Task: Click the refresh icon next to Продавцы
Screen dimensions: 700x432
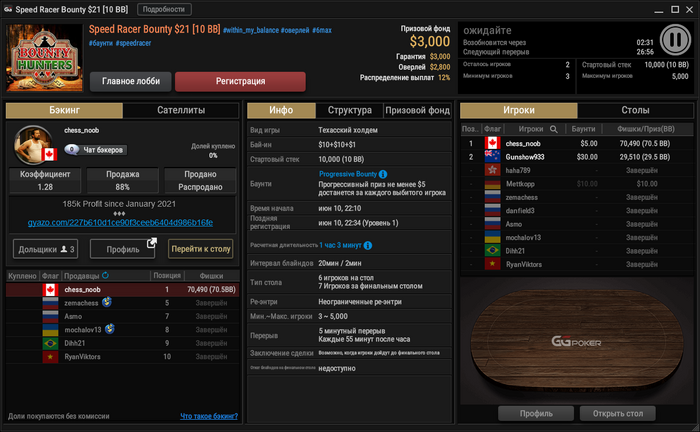Action: [x=105, y=275]
